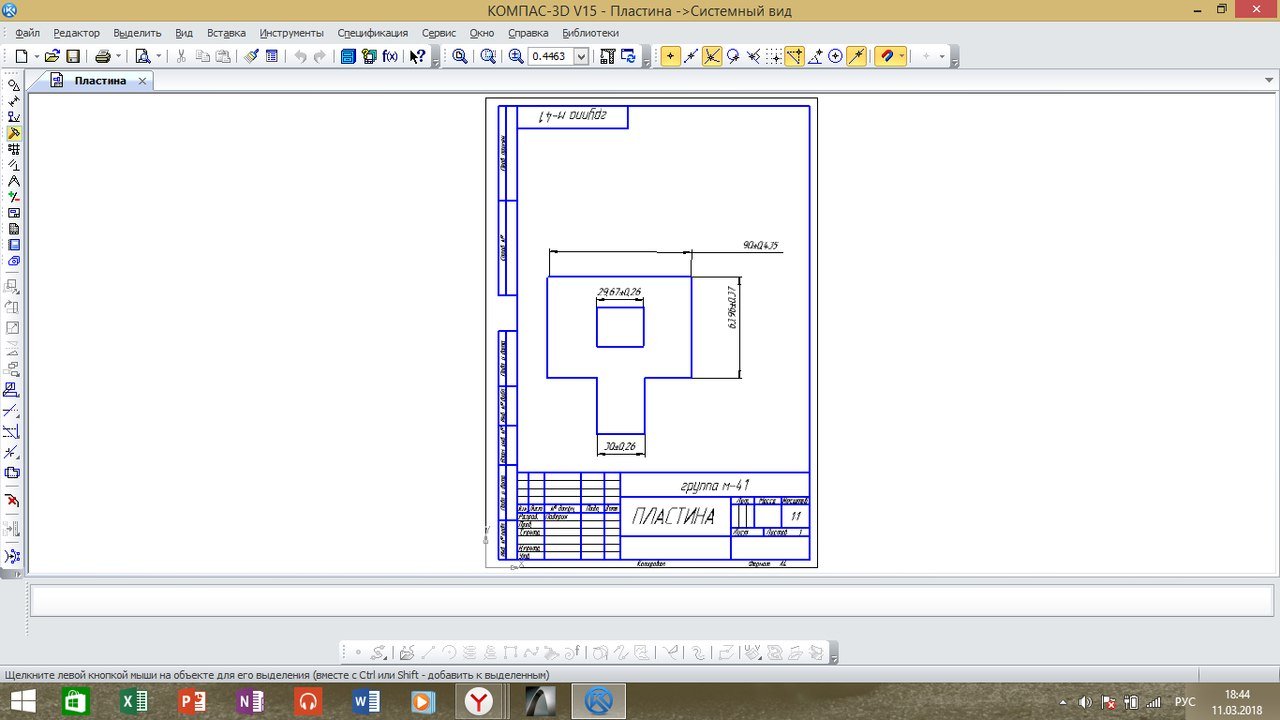1280x720 pixels.
Task: Toggle the magnet snapping button
Action: pos(884,57)
